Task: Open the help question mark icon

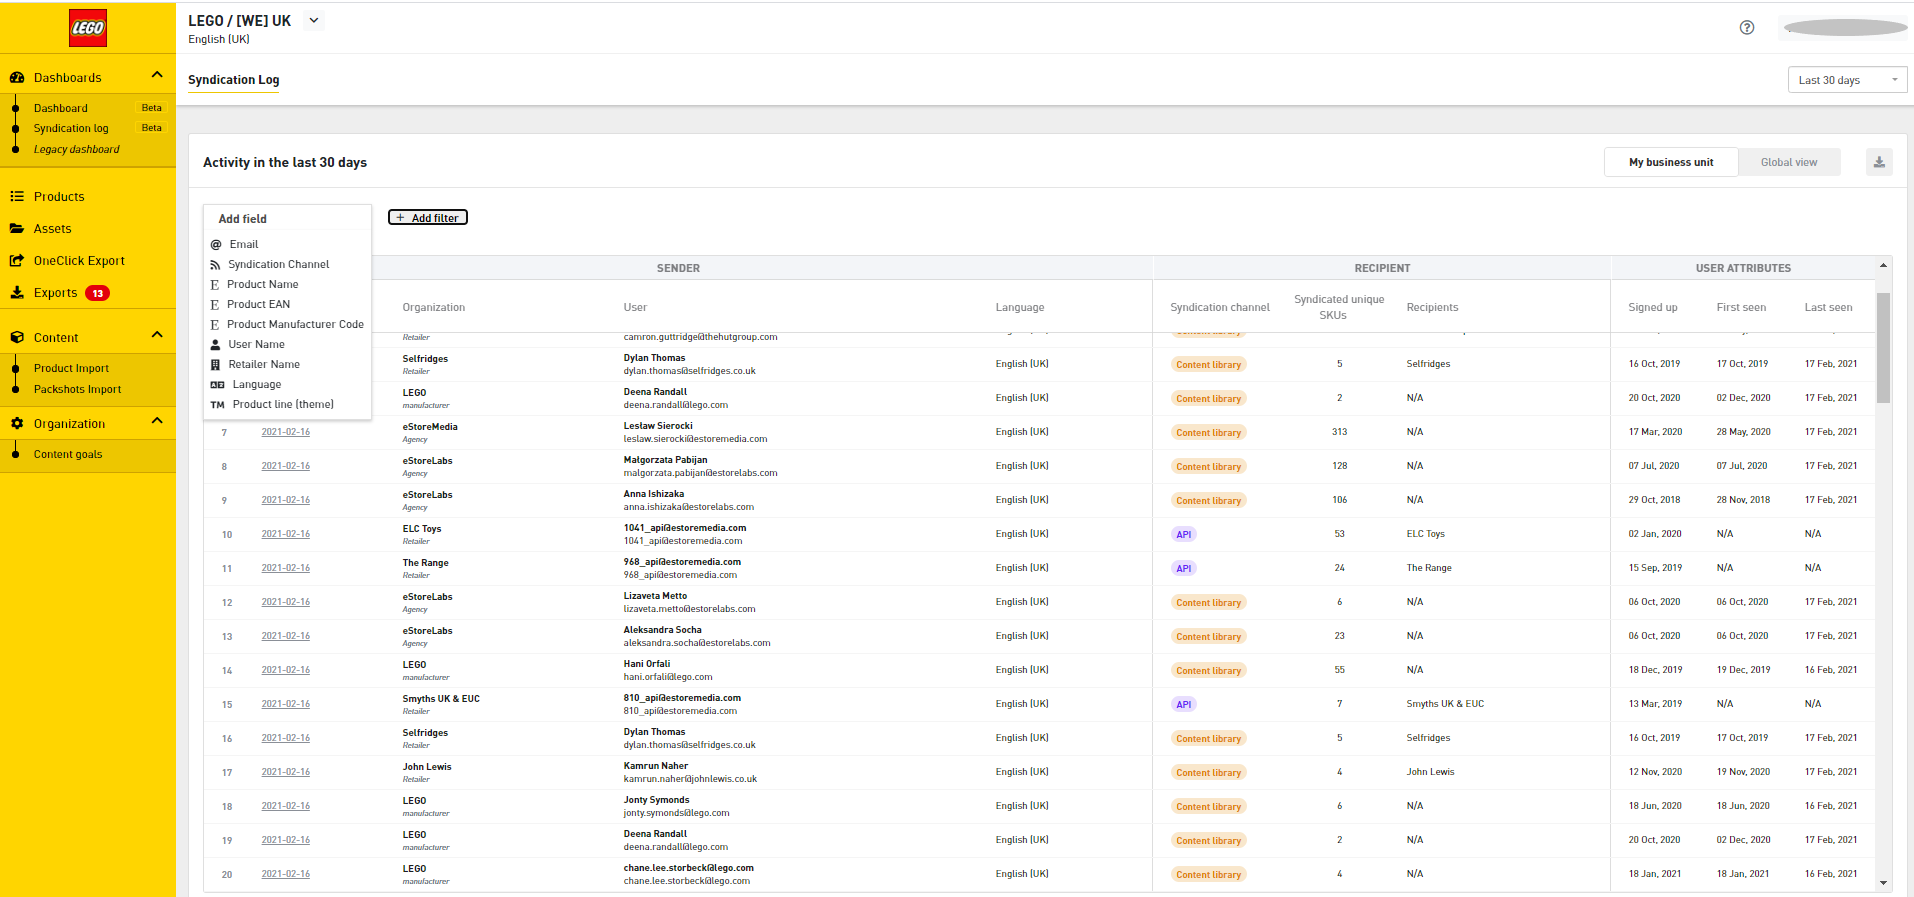Action: click(x=1747, y=28)
